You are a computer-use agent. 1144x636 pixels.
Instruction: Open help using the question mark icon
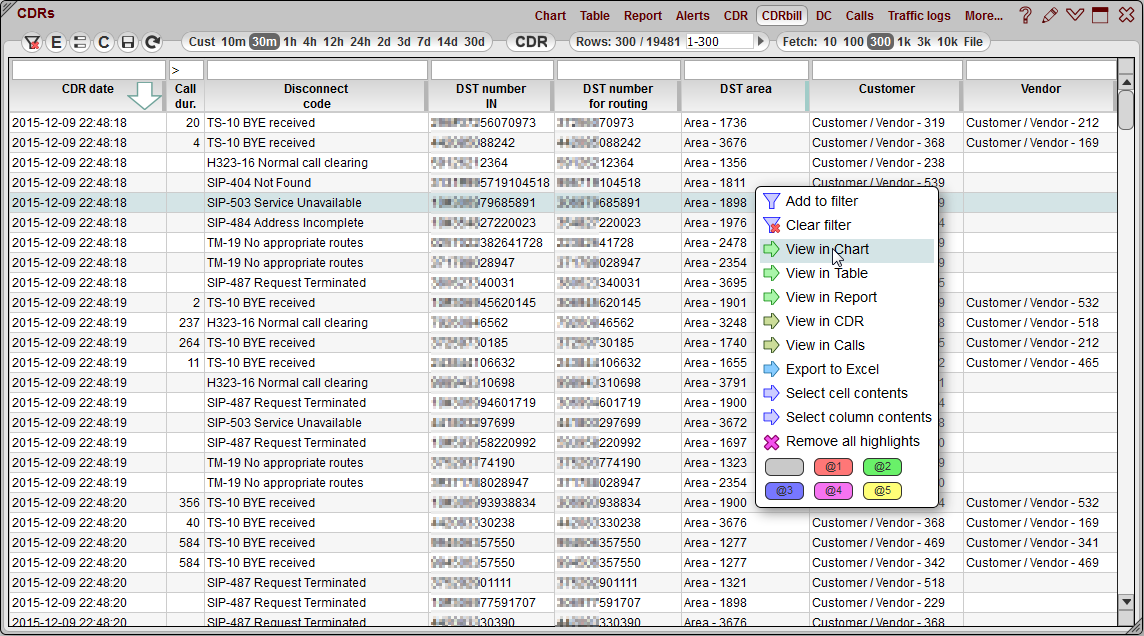click(1025, 14)
